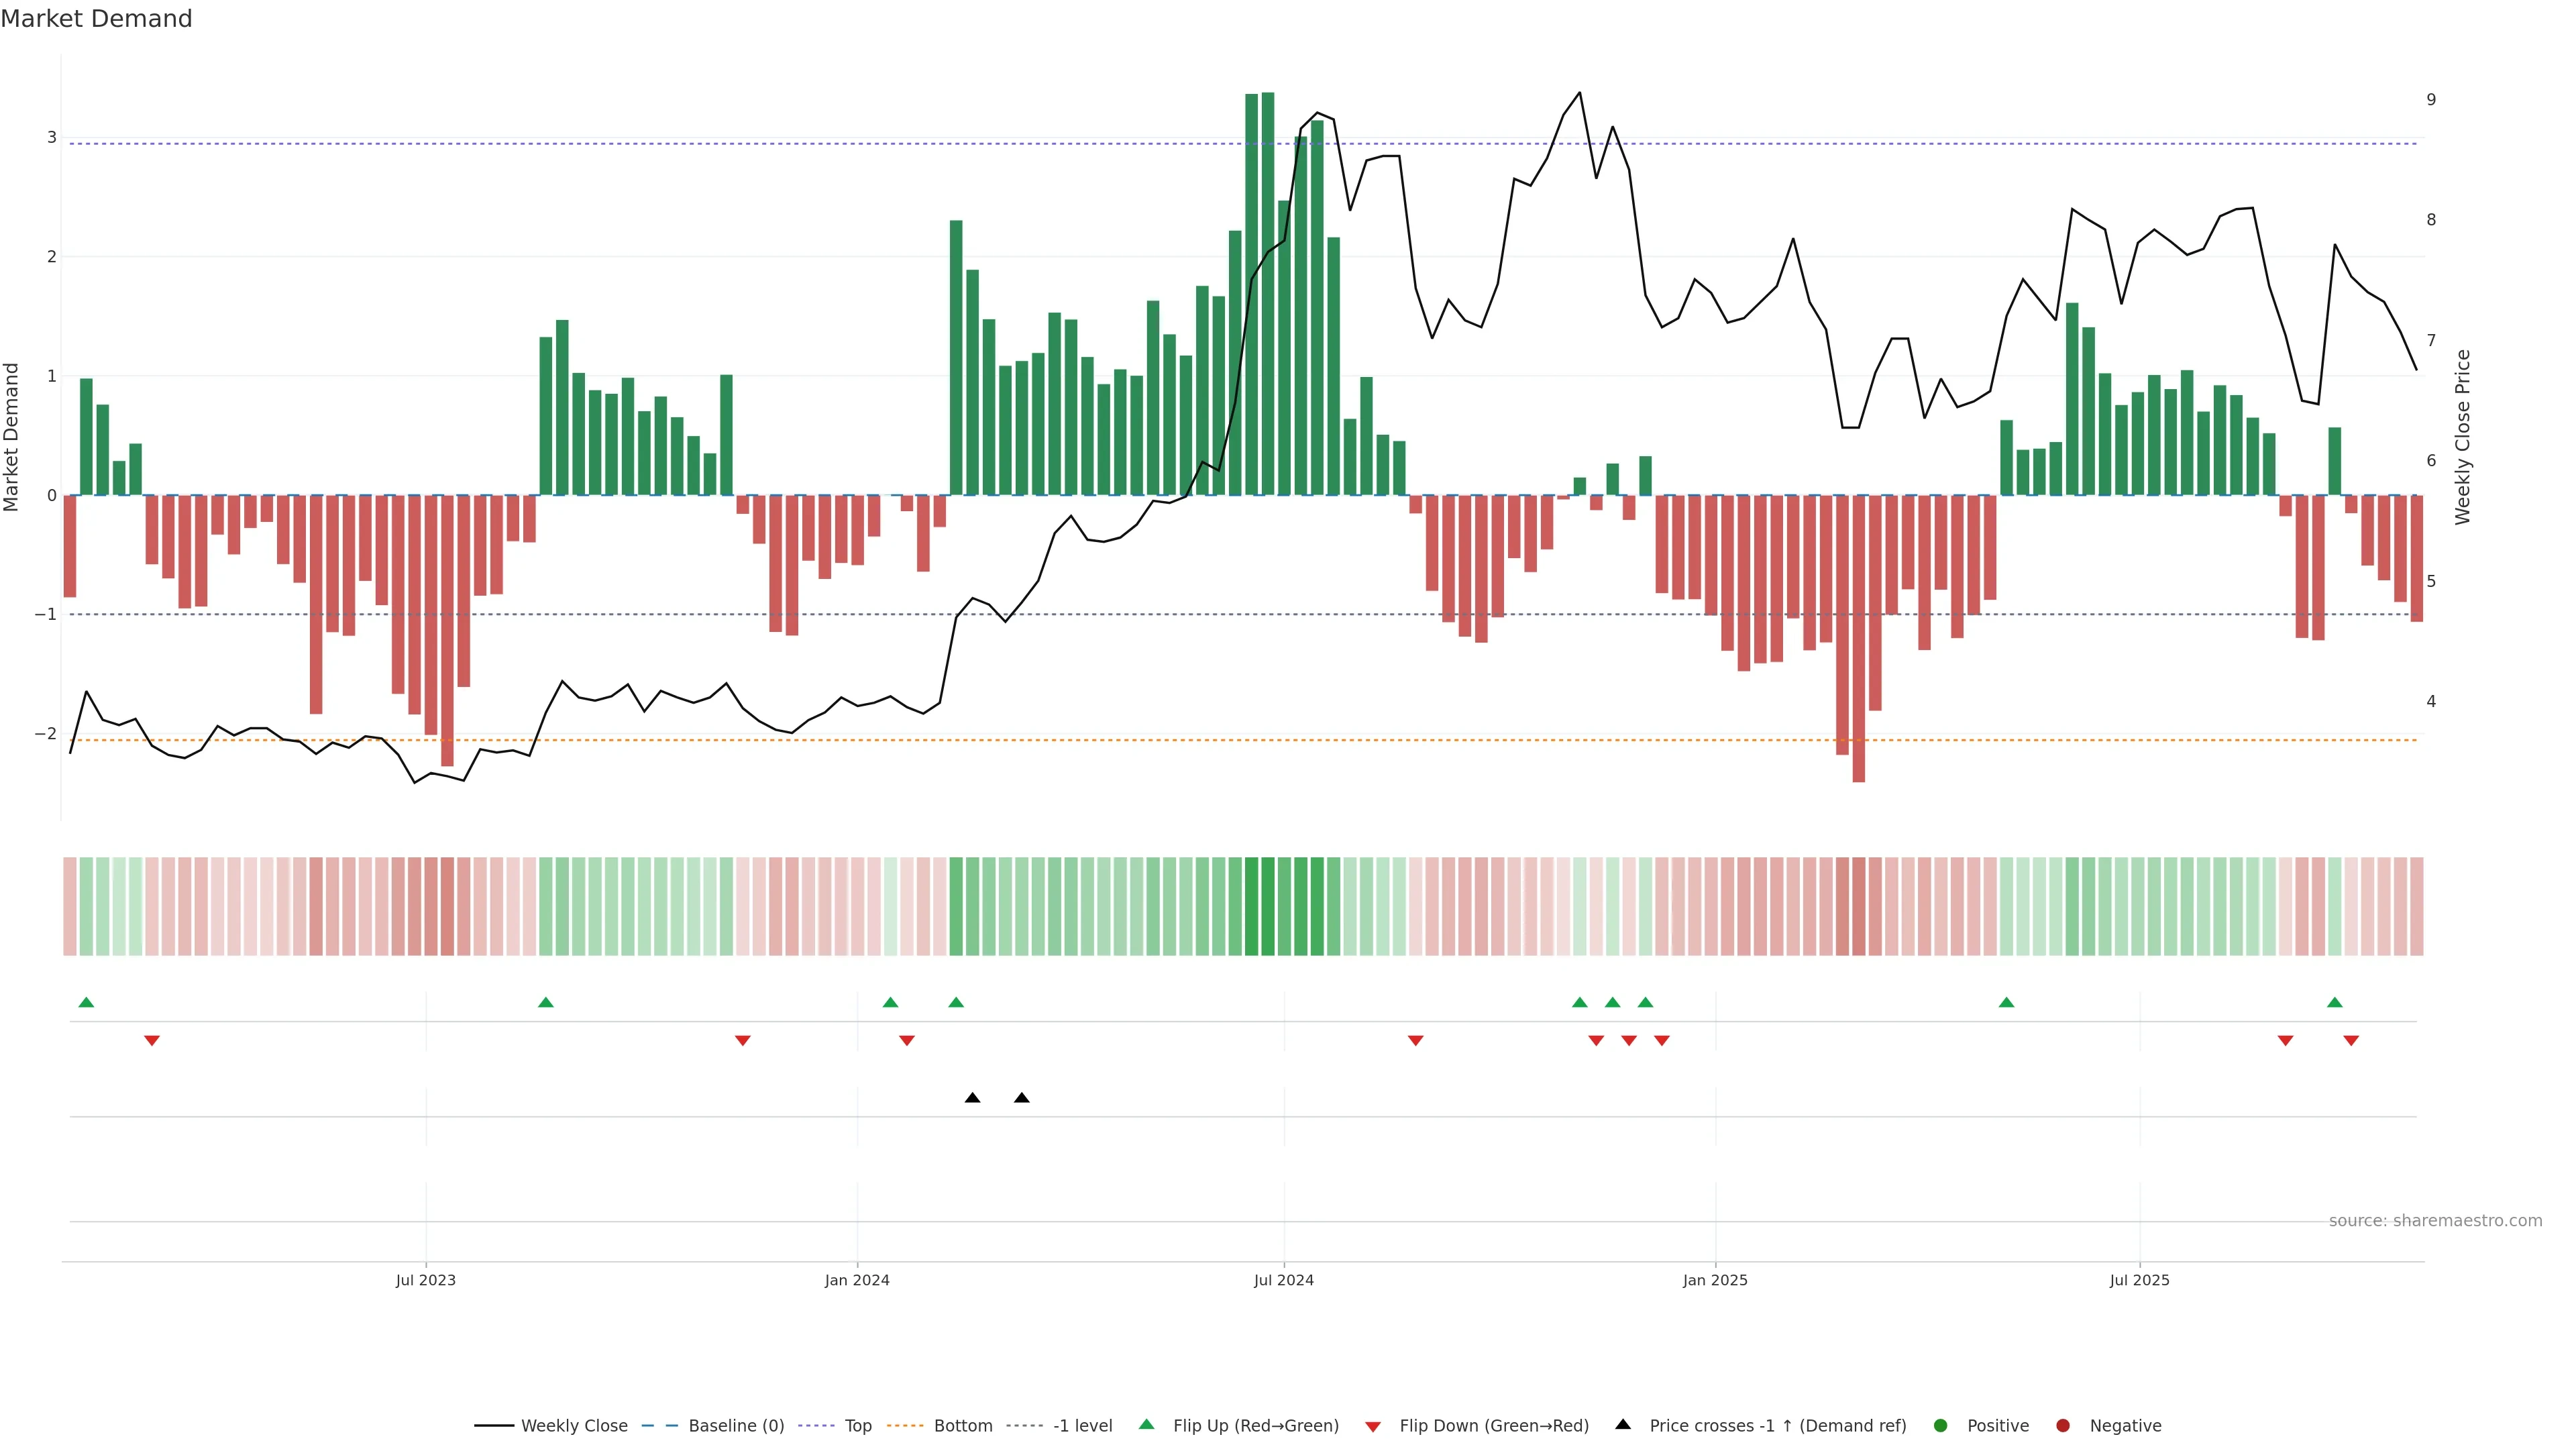2576x1449 pixels.
Task: Select the leftmost red flip-down triangle marker
Action: click(152, 1041)
